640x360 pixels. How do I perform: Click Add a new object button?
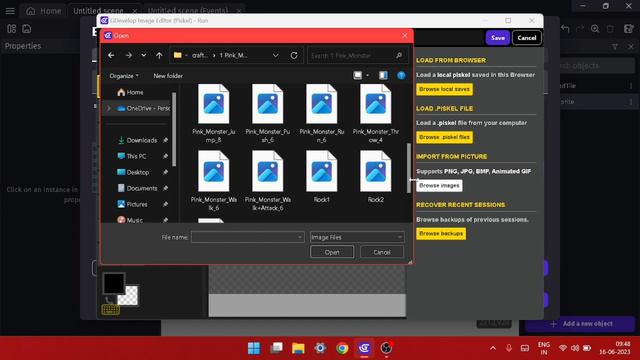click(581, 324)
